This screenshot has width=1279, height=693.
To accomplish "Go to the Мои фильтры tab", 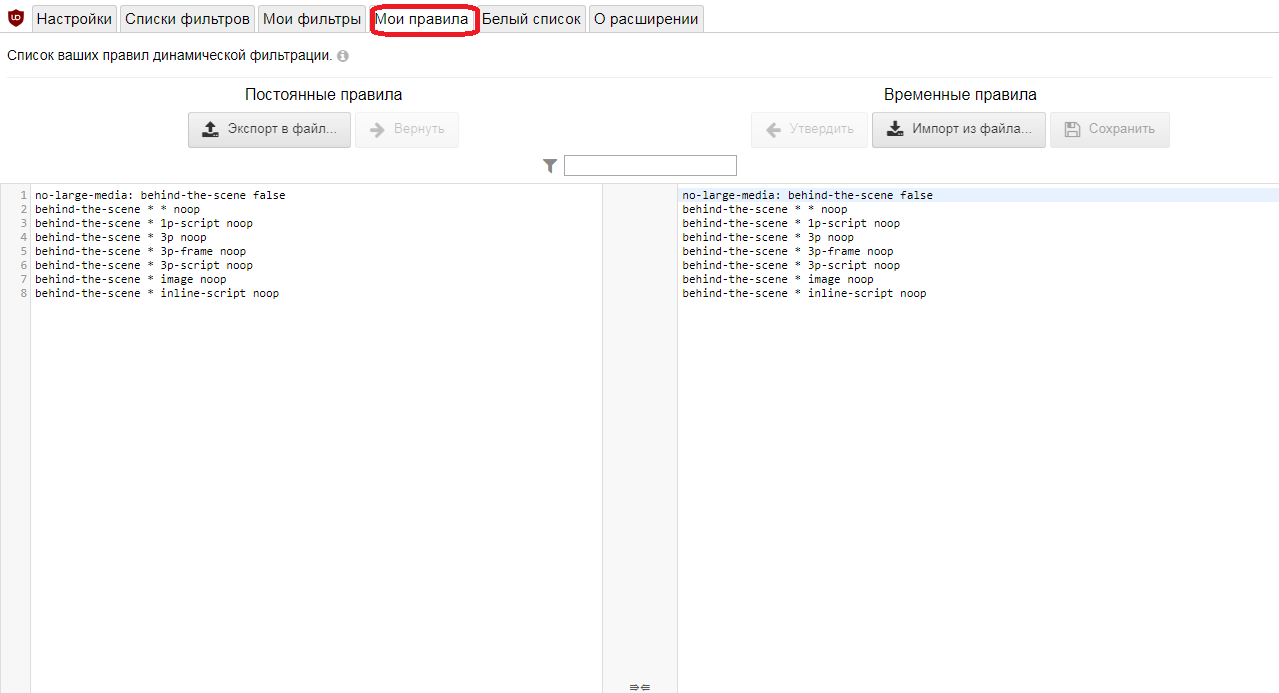I will coord(312,19).
